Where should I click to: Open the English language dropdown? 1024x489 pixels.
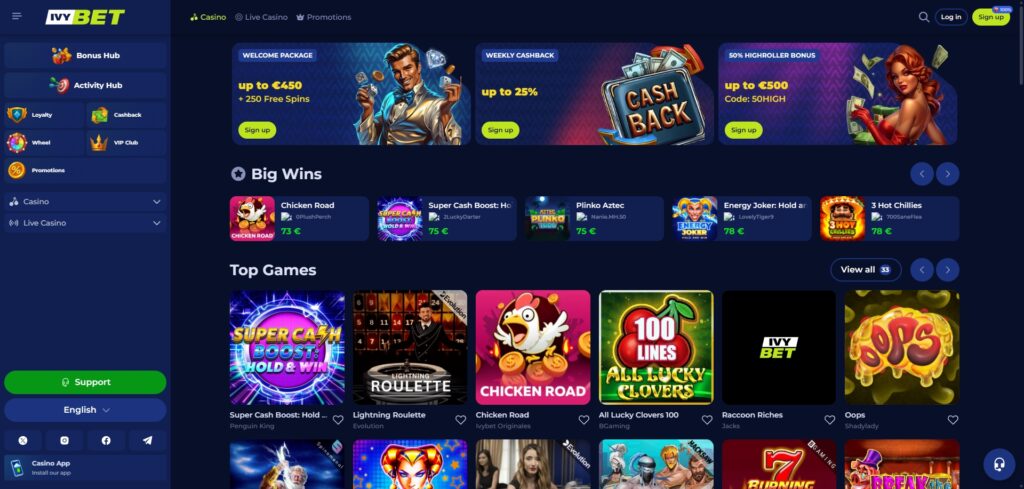point(85,410)
